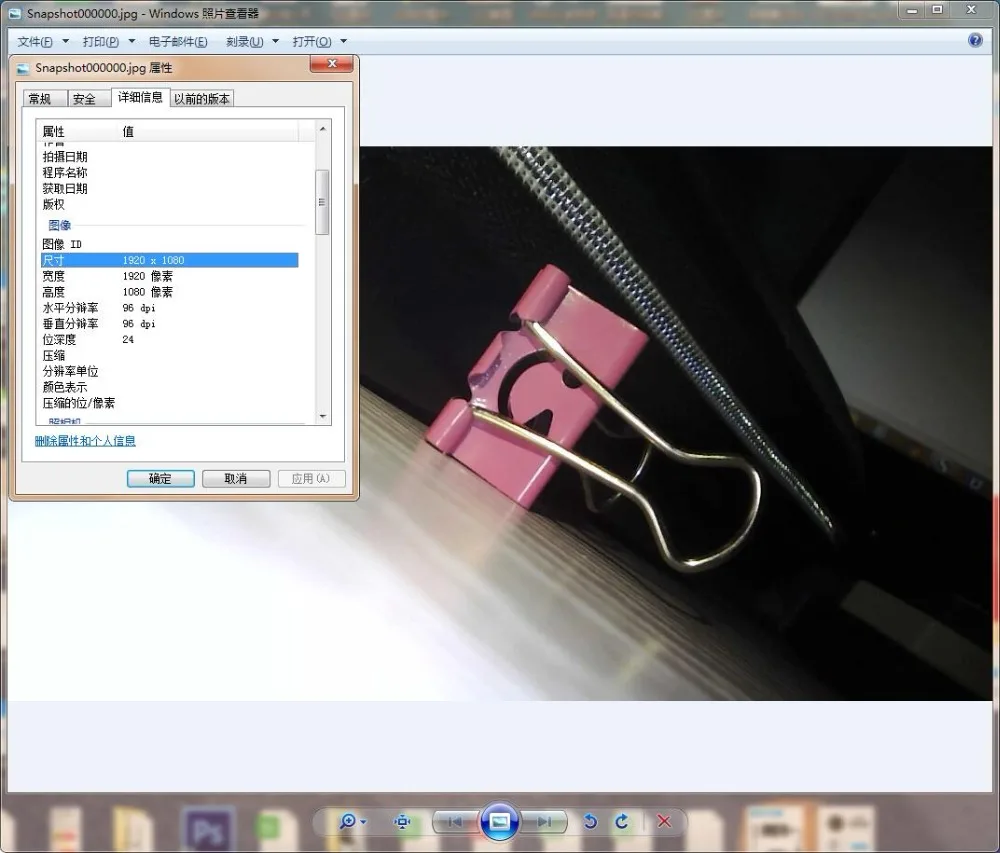The height and width of the screenshot is (853, 1000).
Task: Click the properties list scroll down arrow
Action: tap(323, 416)
